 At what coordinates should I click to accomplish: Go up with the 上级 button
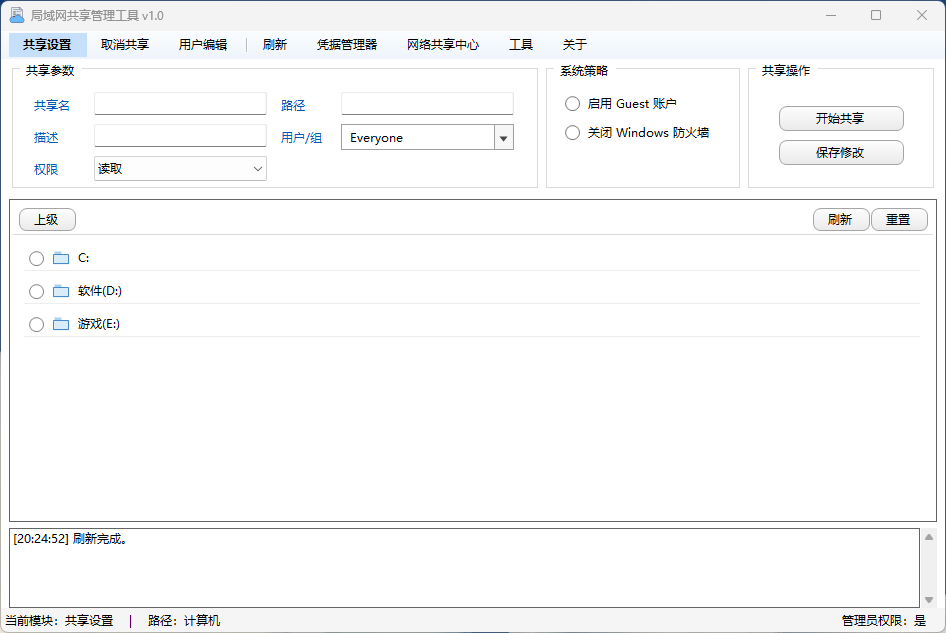[47, 220]
